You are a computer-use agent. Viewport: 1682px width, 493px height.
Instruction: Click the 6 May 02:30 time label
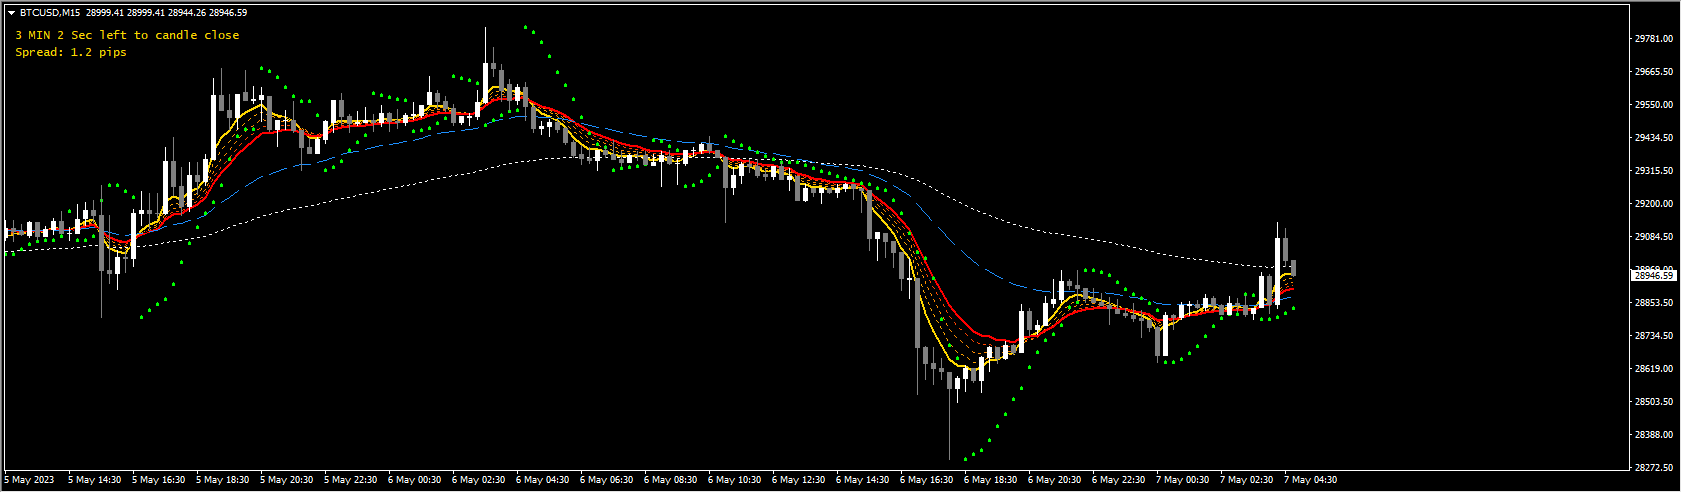pyautogui.click(x=479, y=480)
